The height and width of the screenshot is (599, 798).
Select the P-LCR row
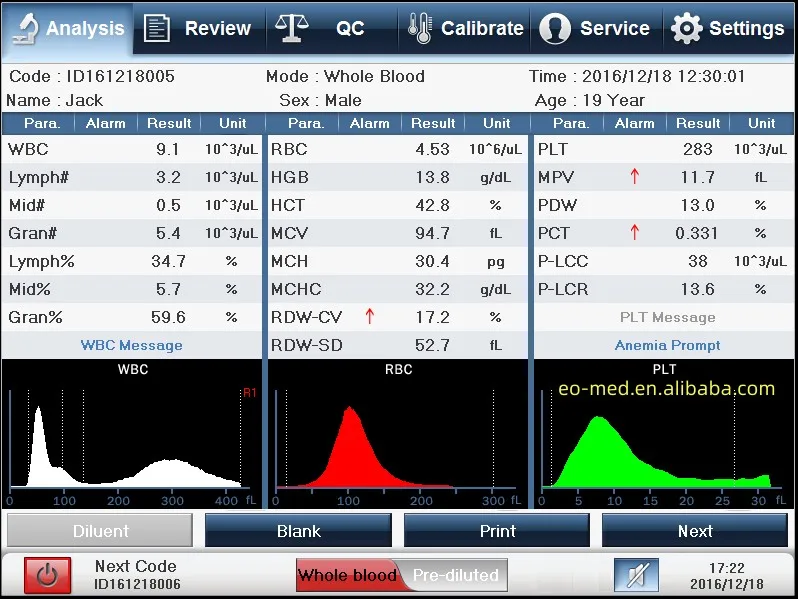tap(664, 289)
